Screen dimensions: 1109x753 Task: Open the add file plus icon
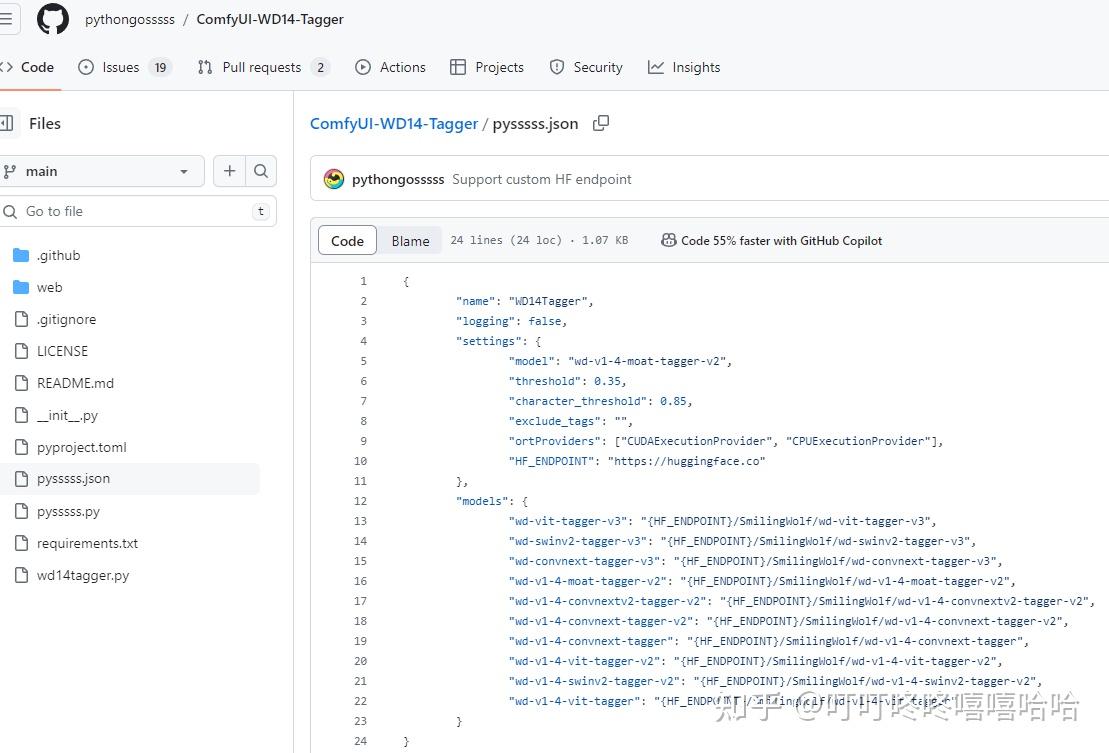227,171
